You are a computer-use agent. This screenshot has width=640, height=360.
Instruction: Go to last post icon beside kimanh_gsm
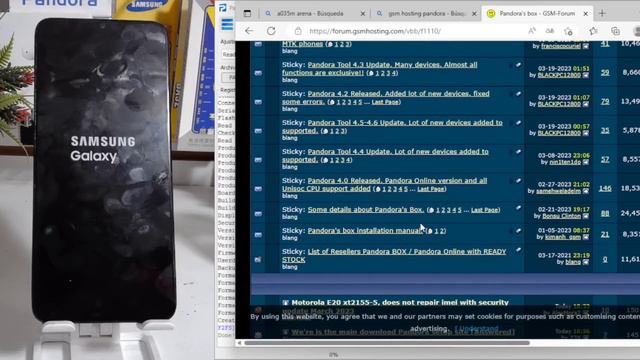click(585, 237)
